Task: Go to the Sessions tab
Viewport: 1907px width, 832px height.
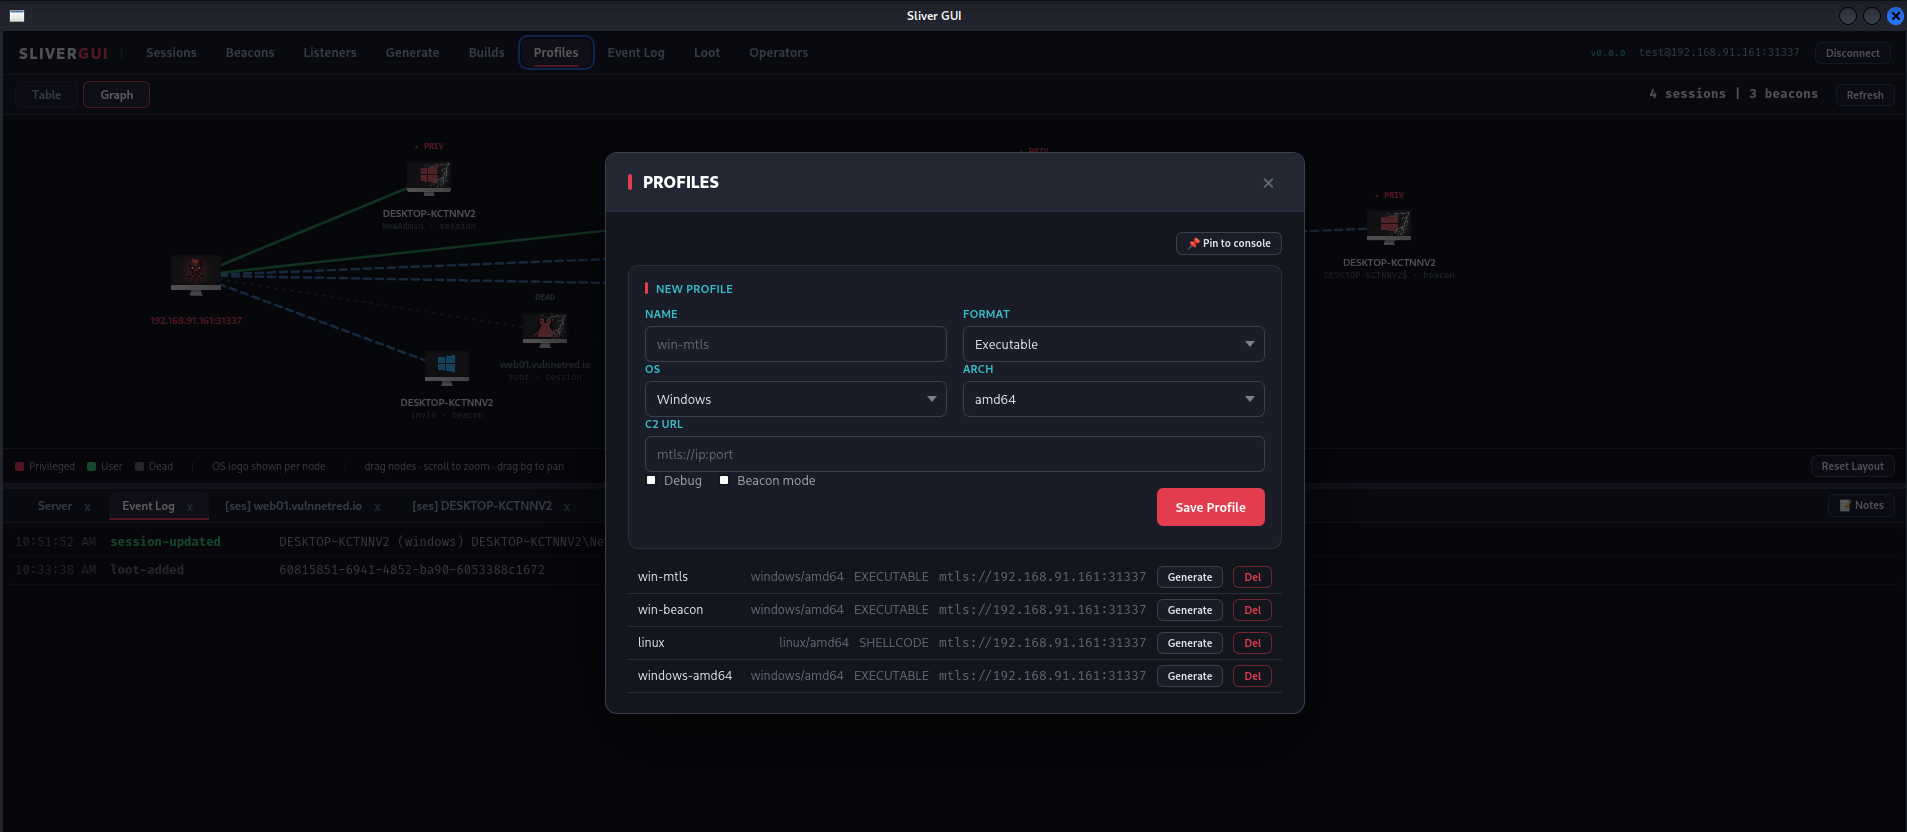Action: pyautogui.click(x=171, y=53)
